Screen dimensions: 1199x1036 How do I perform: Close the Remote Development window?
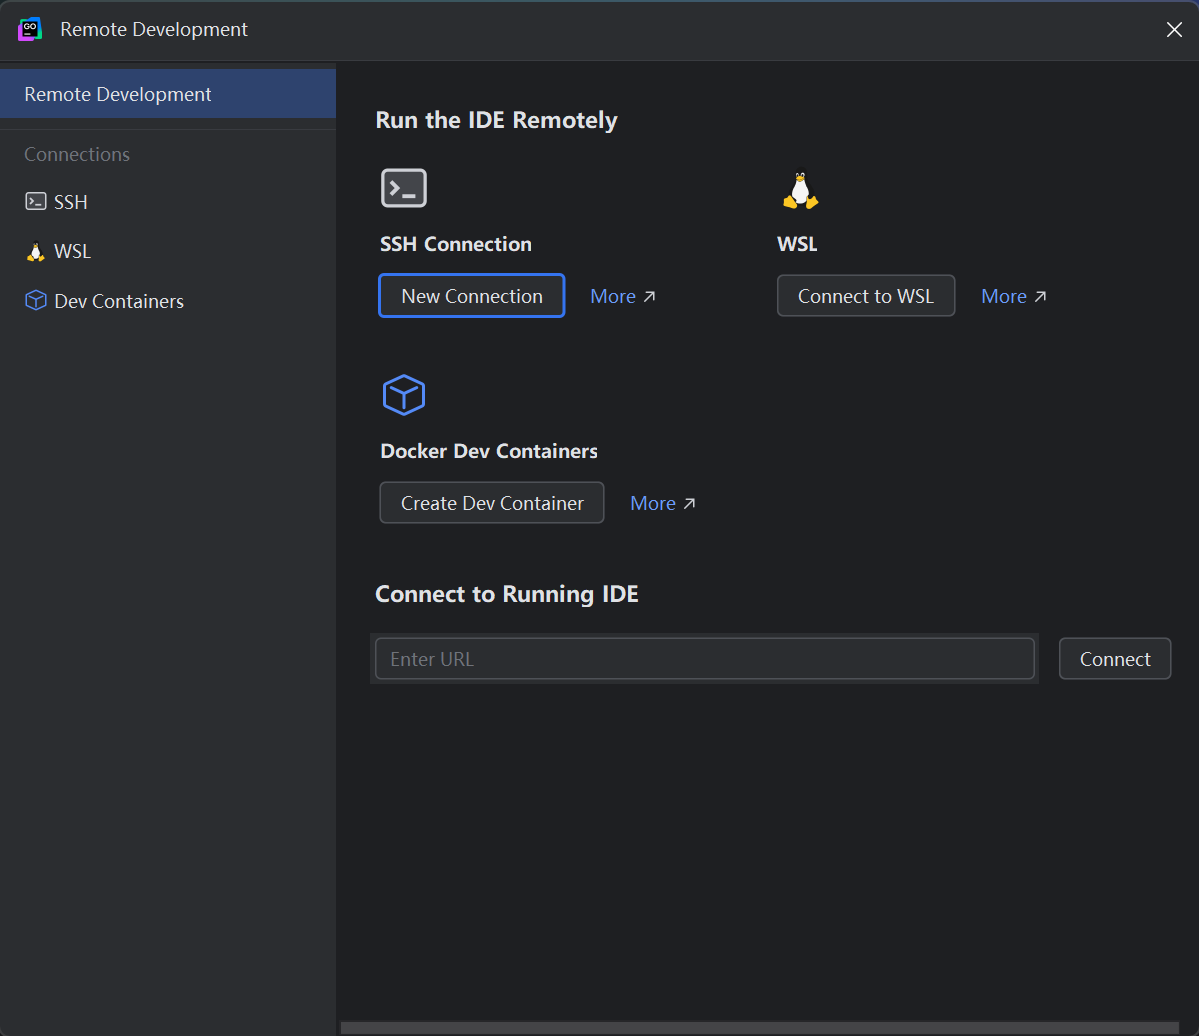tap(1174, 30)
